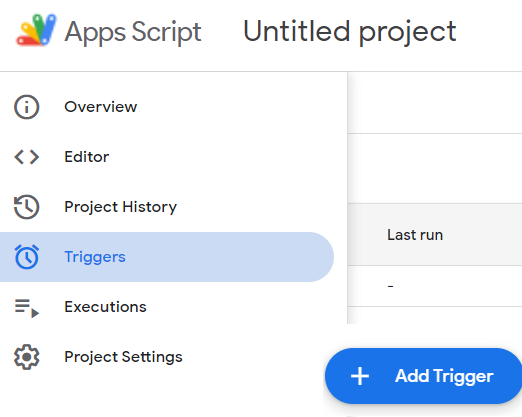This screenshot has width=522, height=417.
Task: Click the Executions list-play icon
Action: [27, 308]
